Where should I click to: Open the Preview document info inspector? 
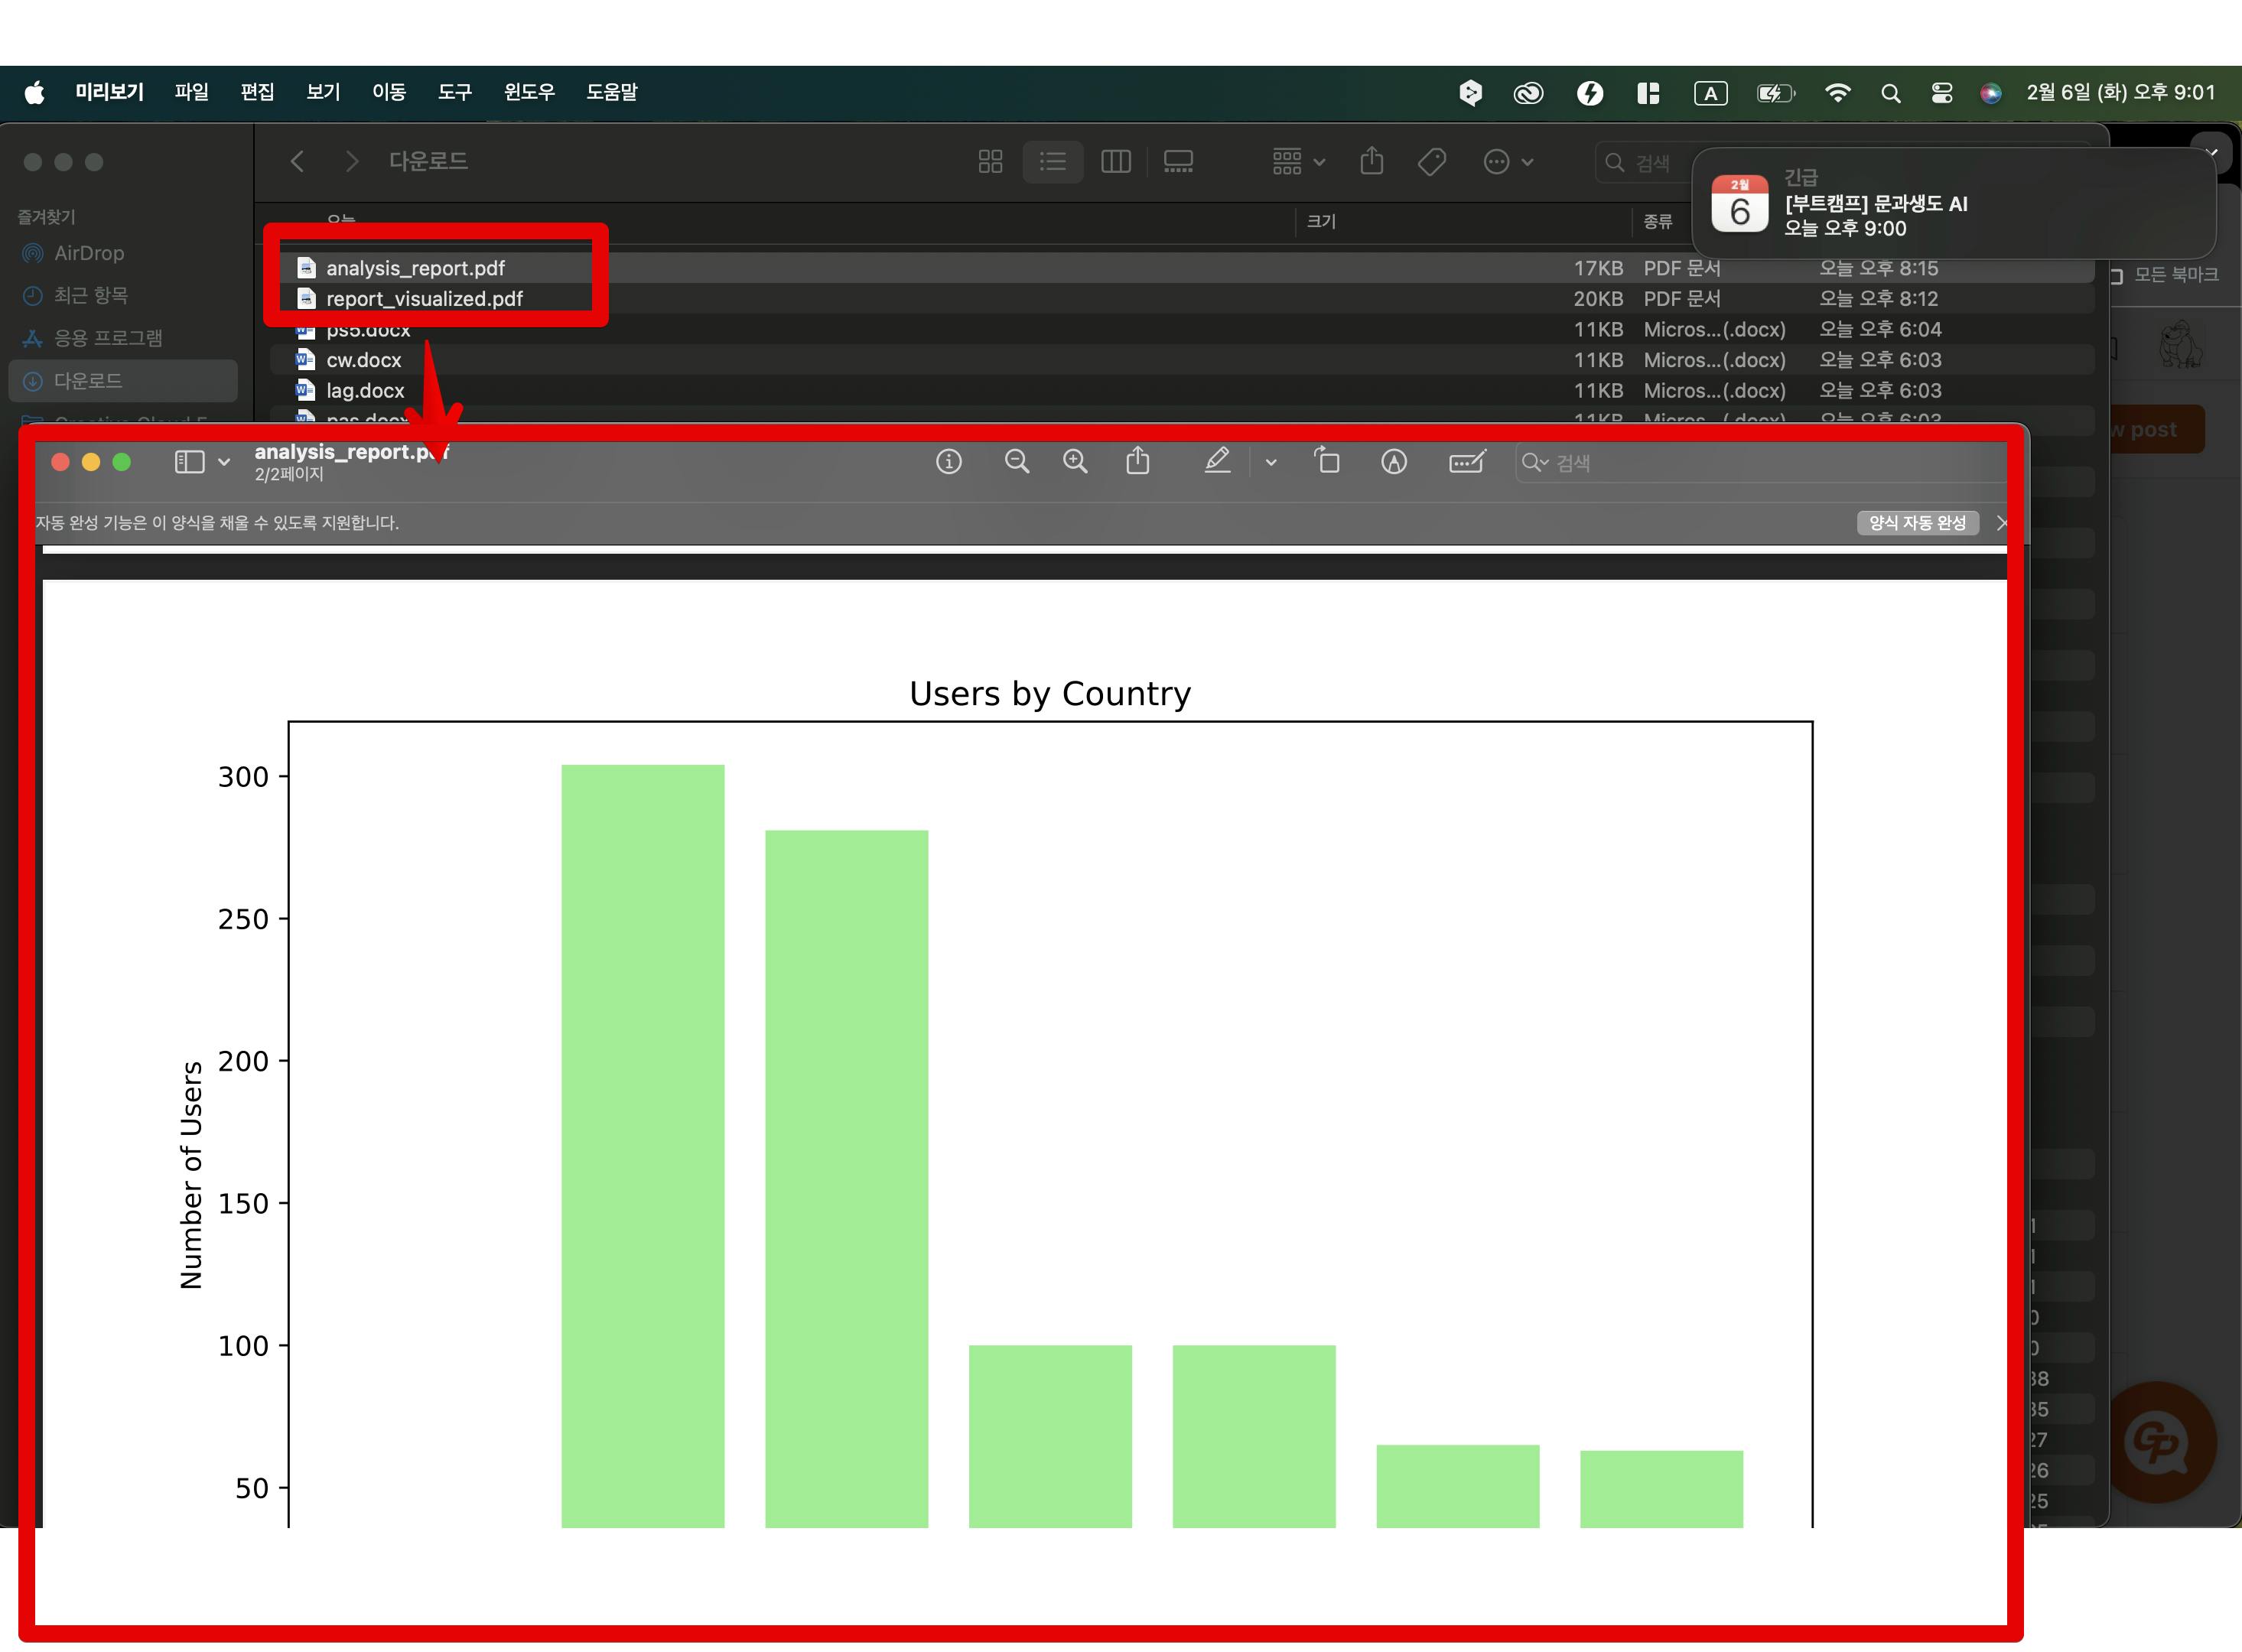pos(949,461)
